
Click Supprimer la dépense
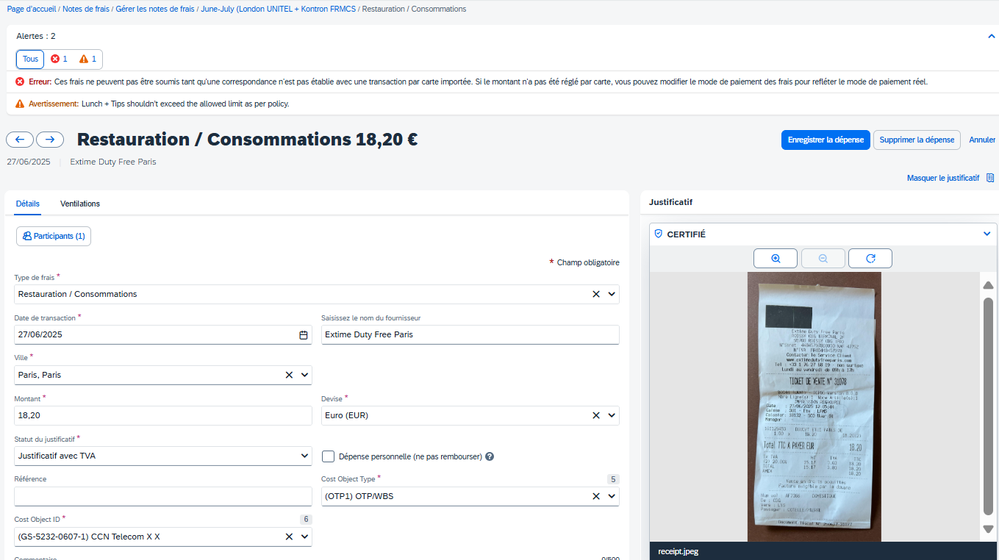(x=917, y=140)
